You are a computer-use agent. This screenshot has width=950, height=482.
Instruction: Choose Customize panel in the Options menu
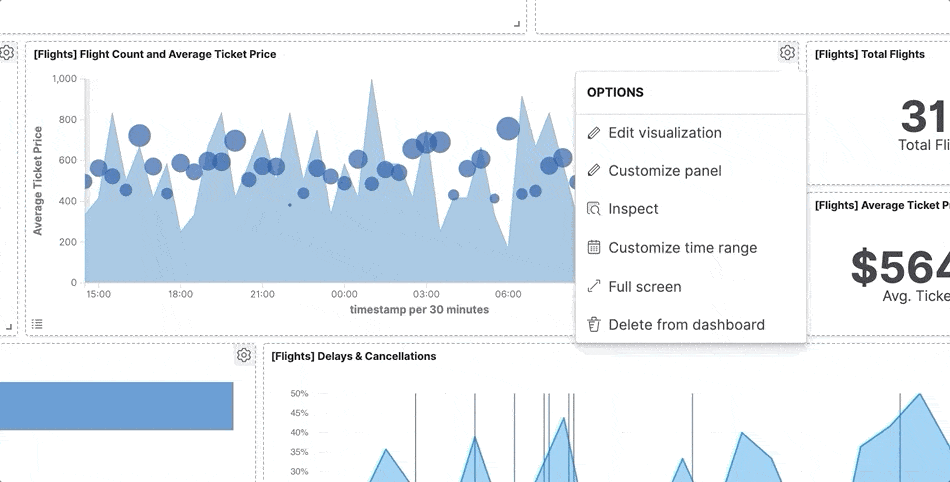pos(664,170)
